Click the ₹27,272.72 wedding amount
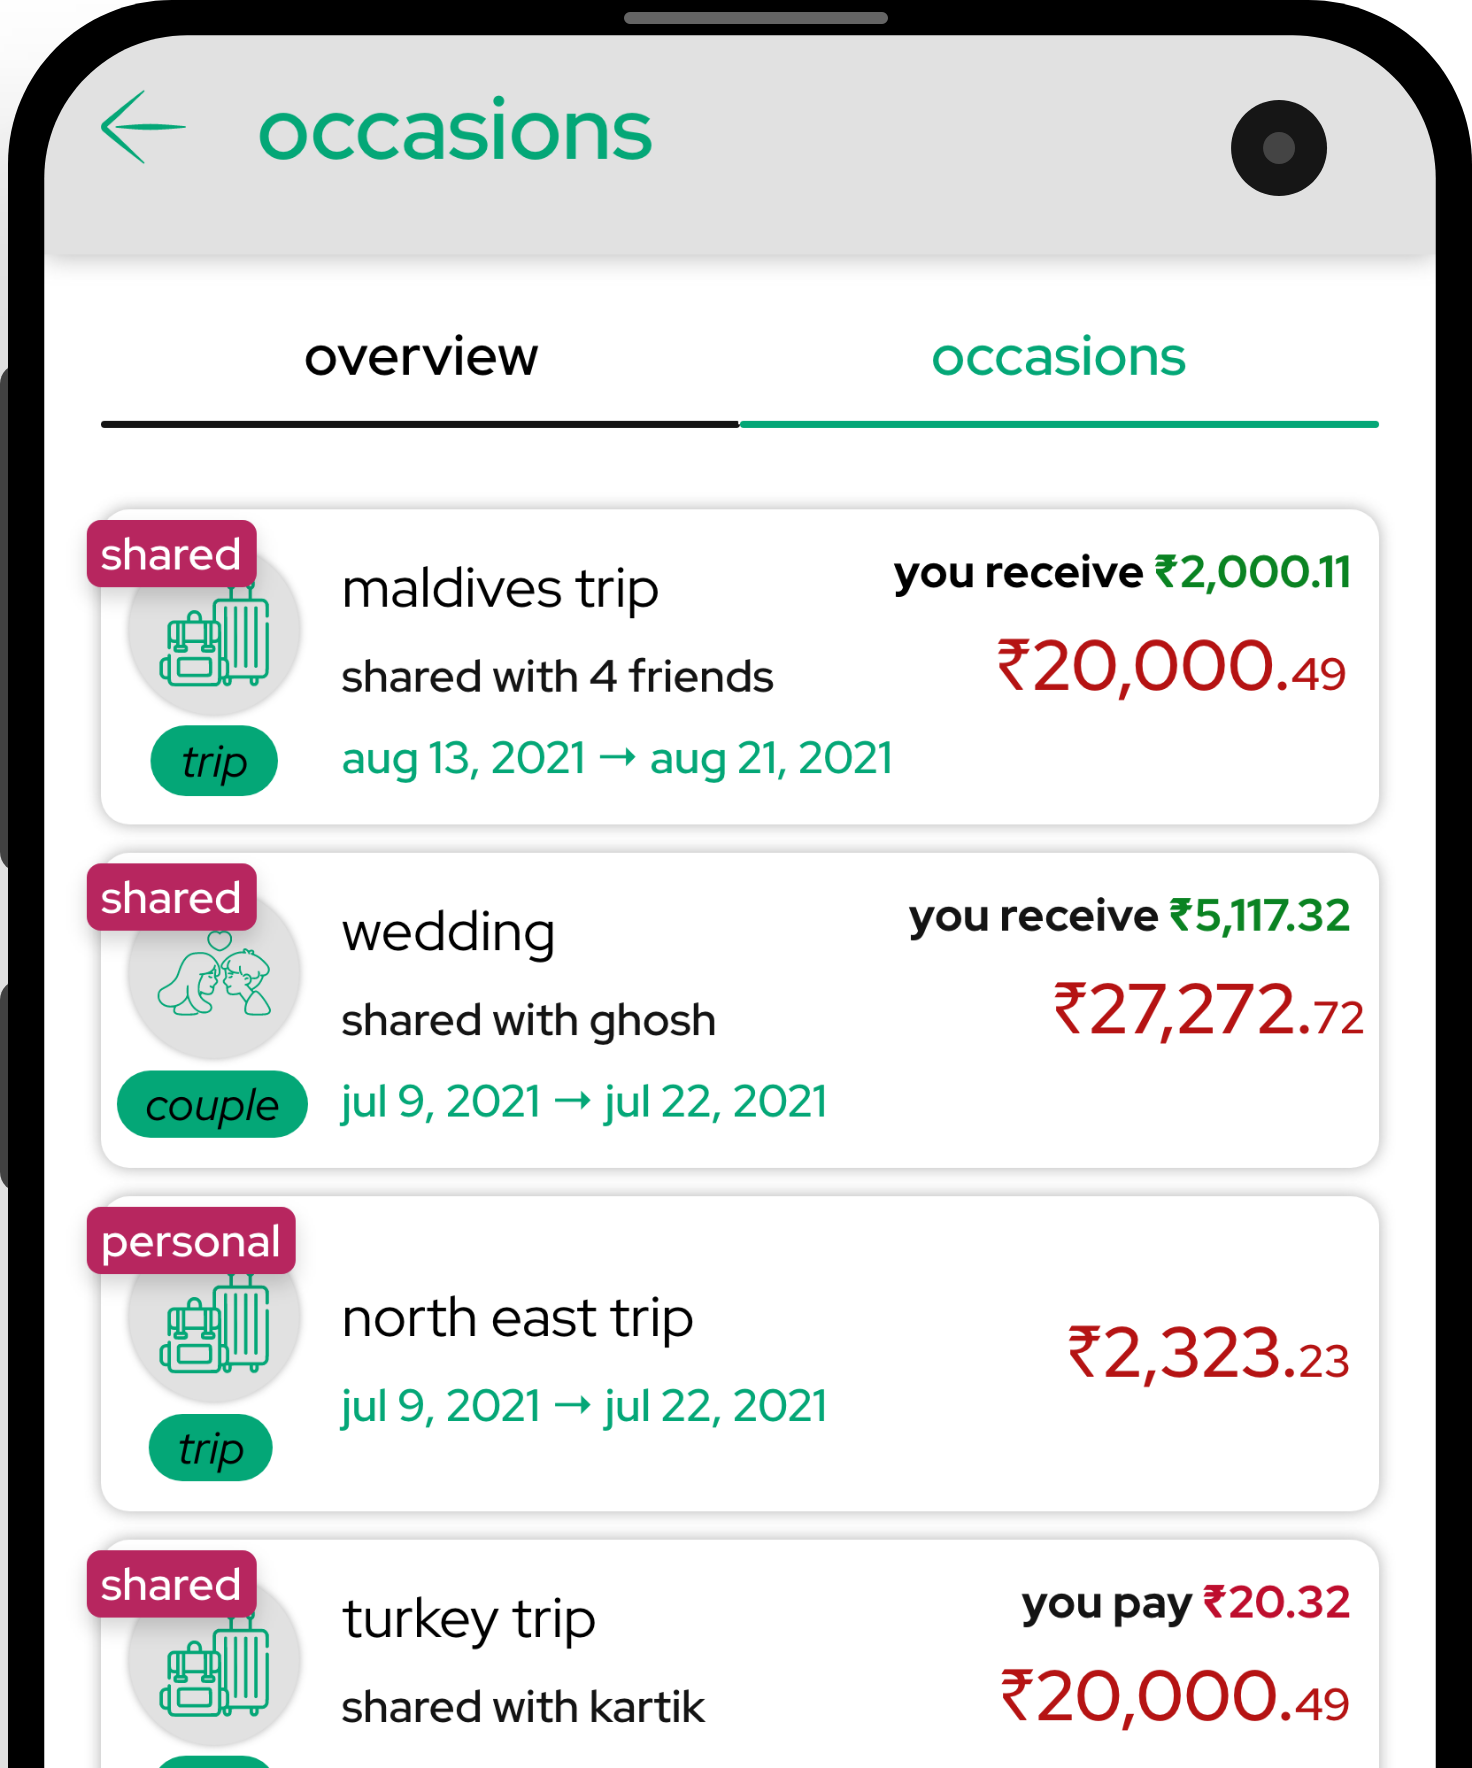The height and width of the screenshot is (1768, 1472). pos(1208,1011)
